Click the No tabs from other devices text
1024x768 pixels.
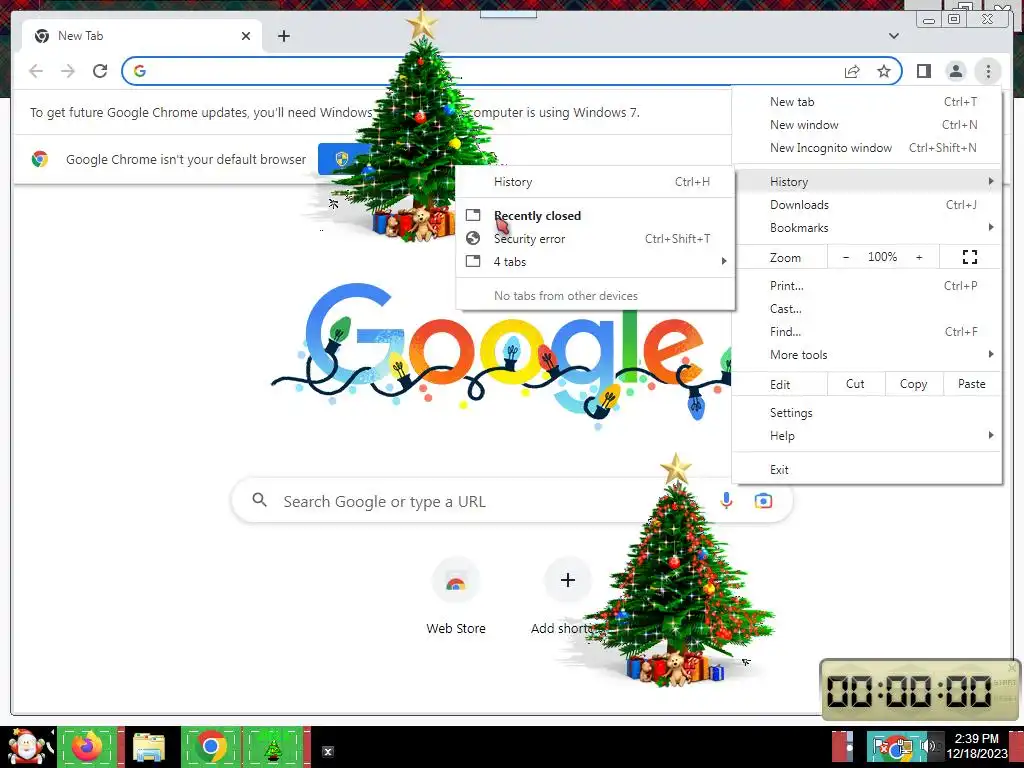tap(566, 296)
